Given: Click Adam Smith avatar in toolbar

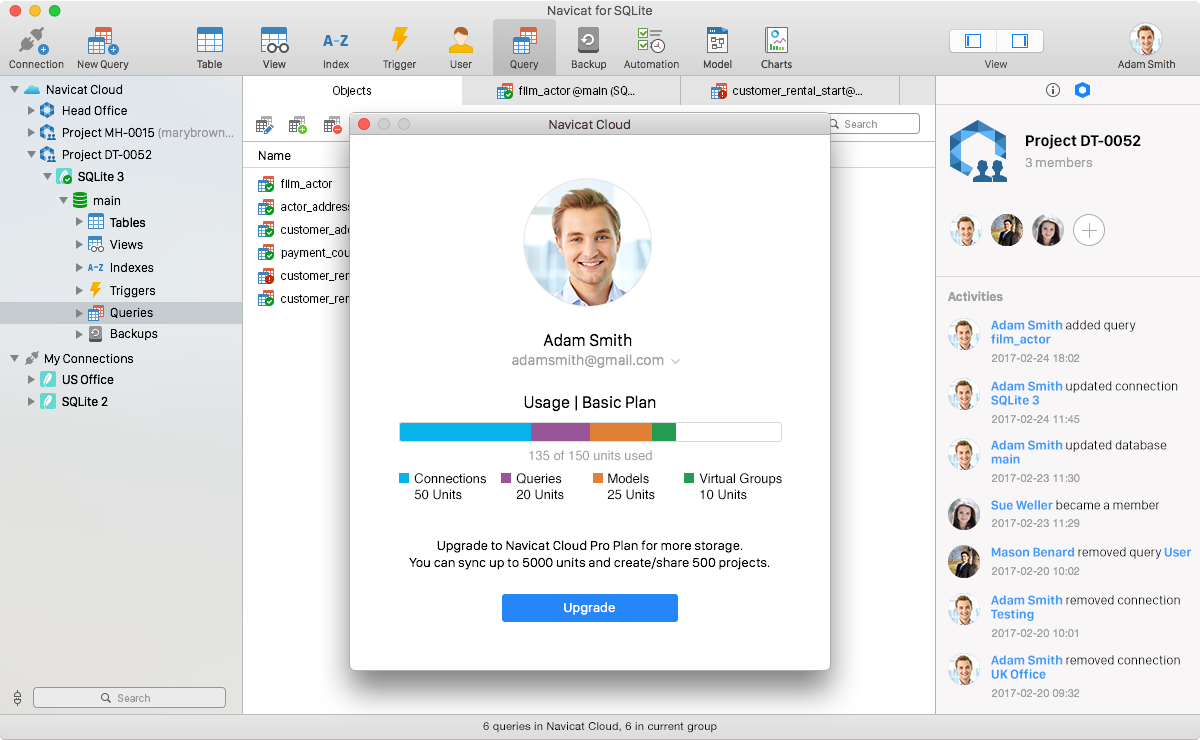Looking at the screenshot, I should coord(1146,40).
